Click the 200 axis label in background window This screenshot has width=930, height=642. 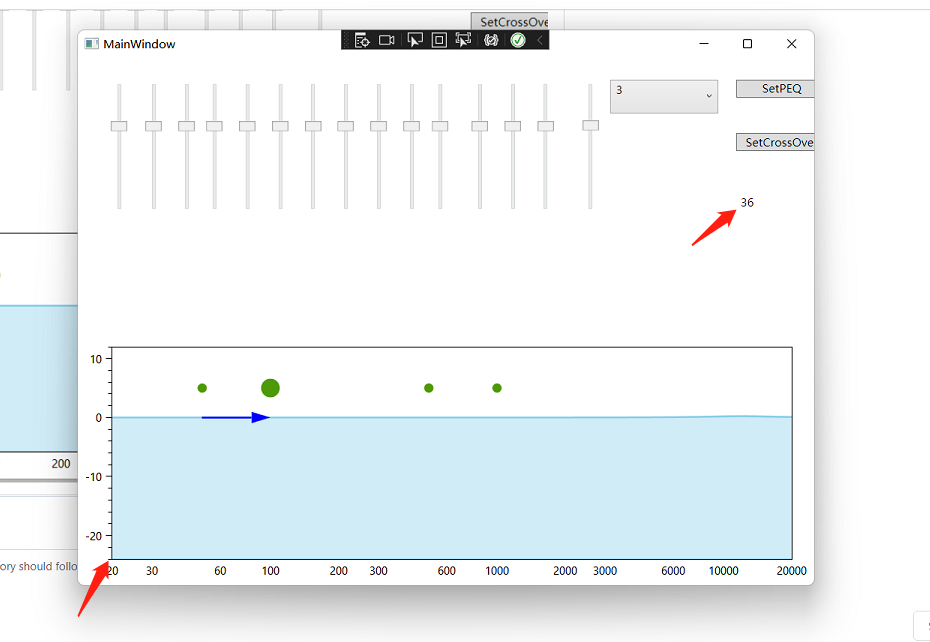click(60, 464)
